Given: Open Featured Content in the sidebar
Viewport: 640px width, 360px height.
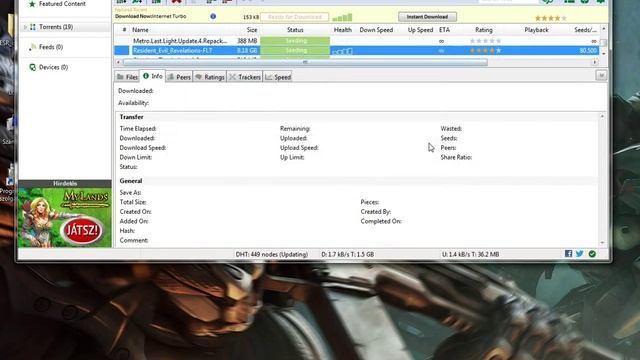Looking at the screenshot, I should pyautogui.click(x=57, y=4).
